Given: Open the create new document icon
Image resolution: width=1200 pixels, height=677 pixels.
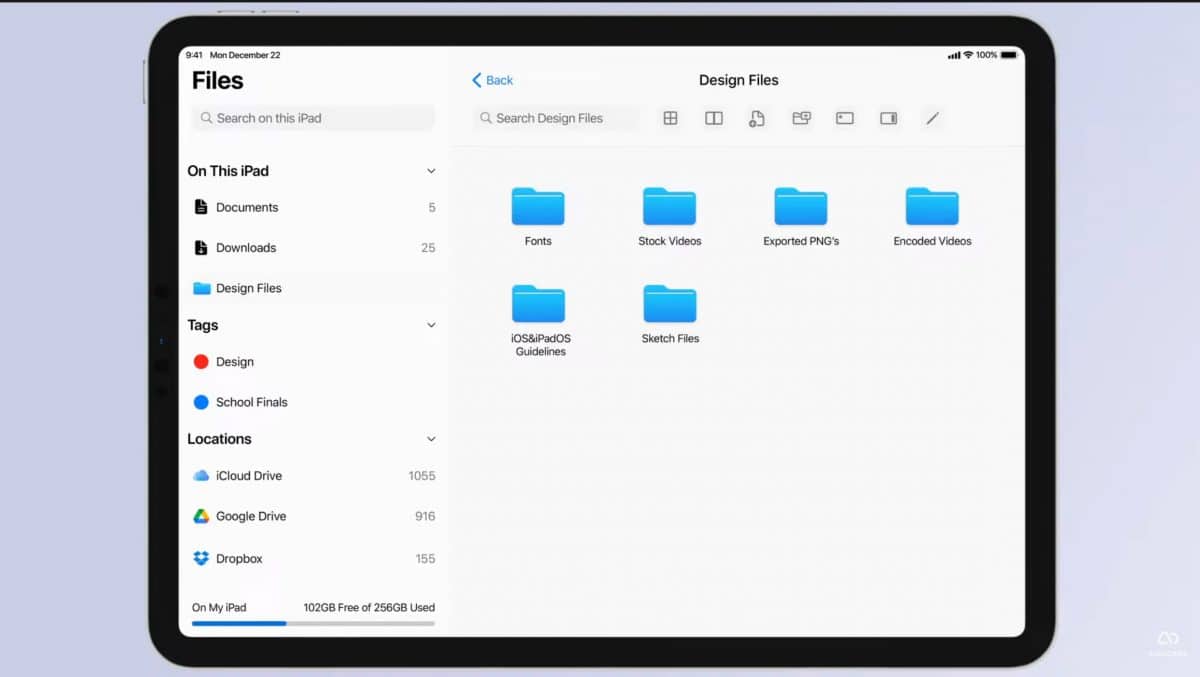Looking at the screenshot, I should (757, 118).
